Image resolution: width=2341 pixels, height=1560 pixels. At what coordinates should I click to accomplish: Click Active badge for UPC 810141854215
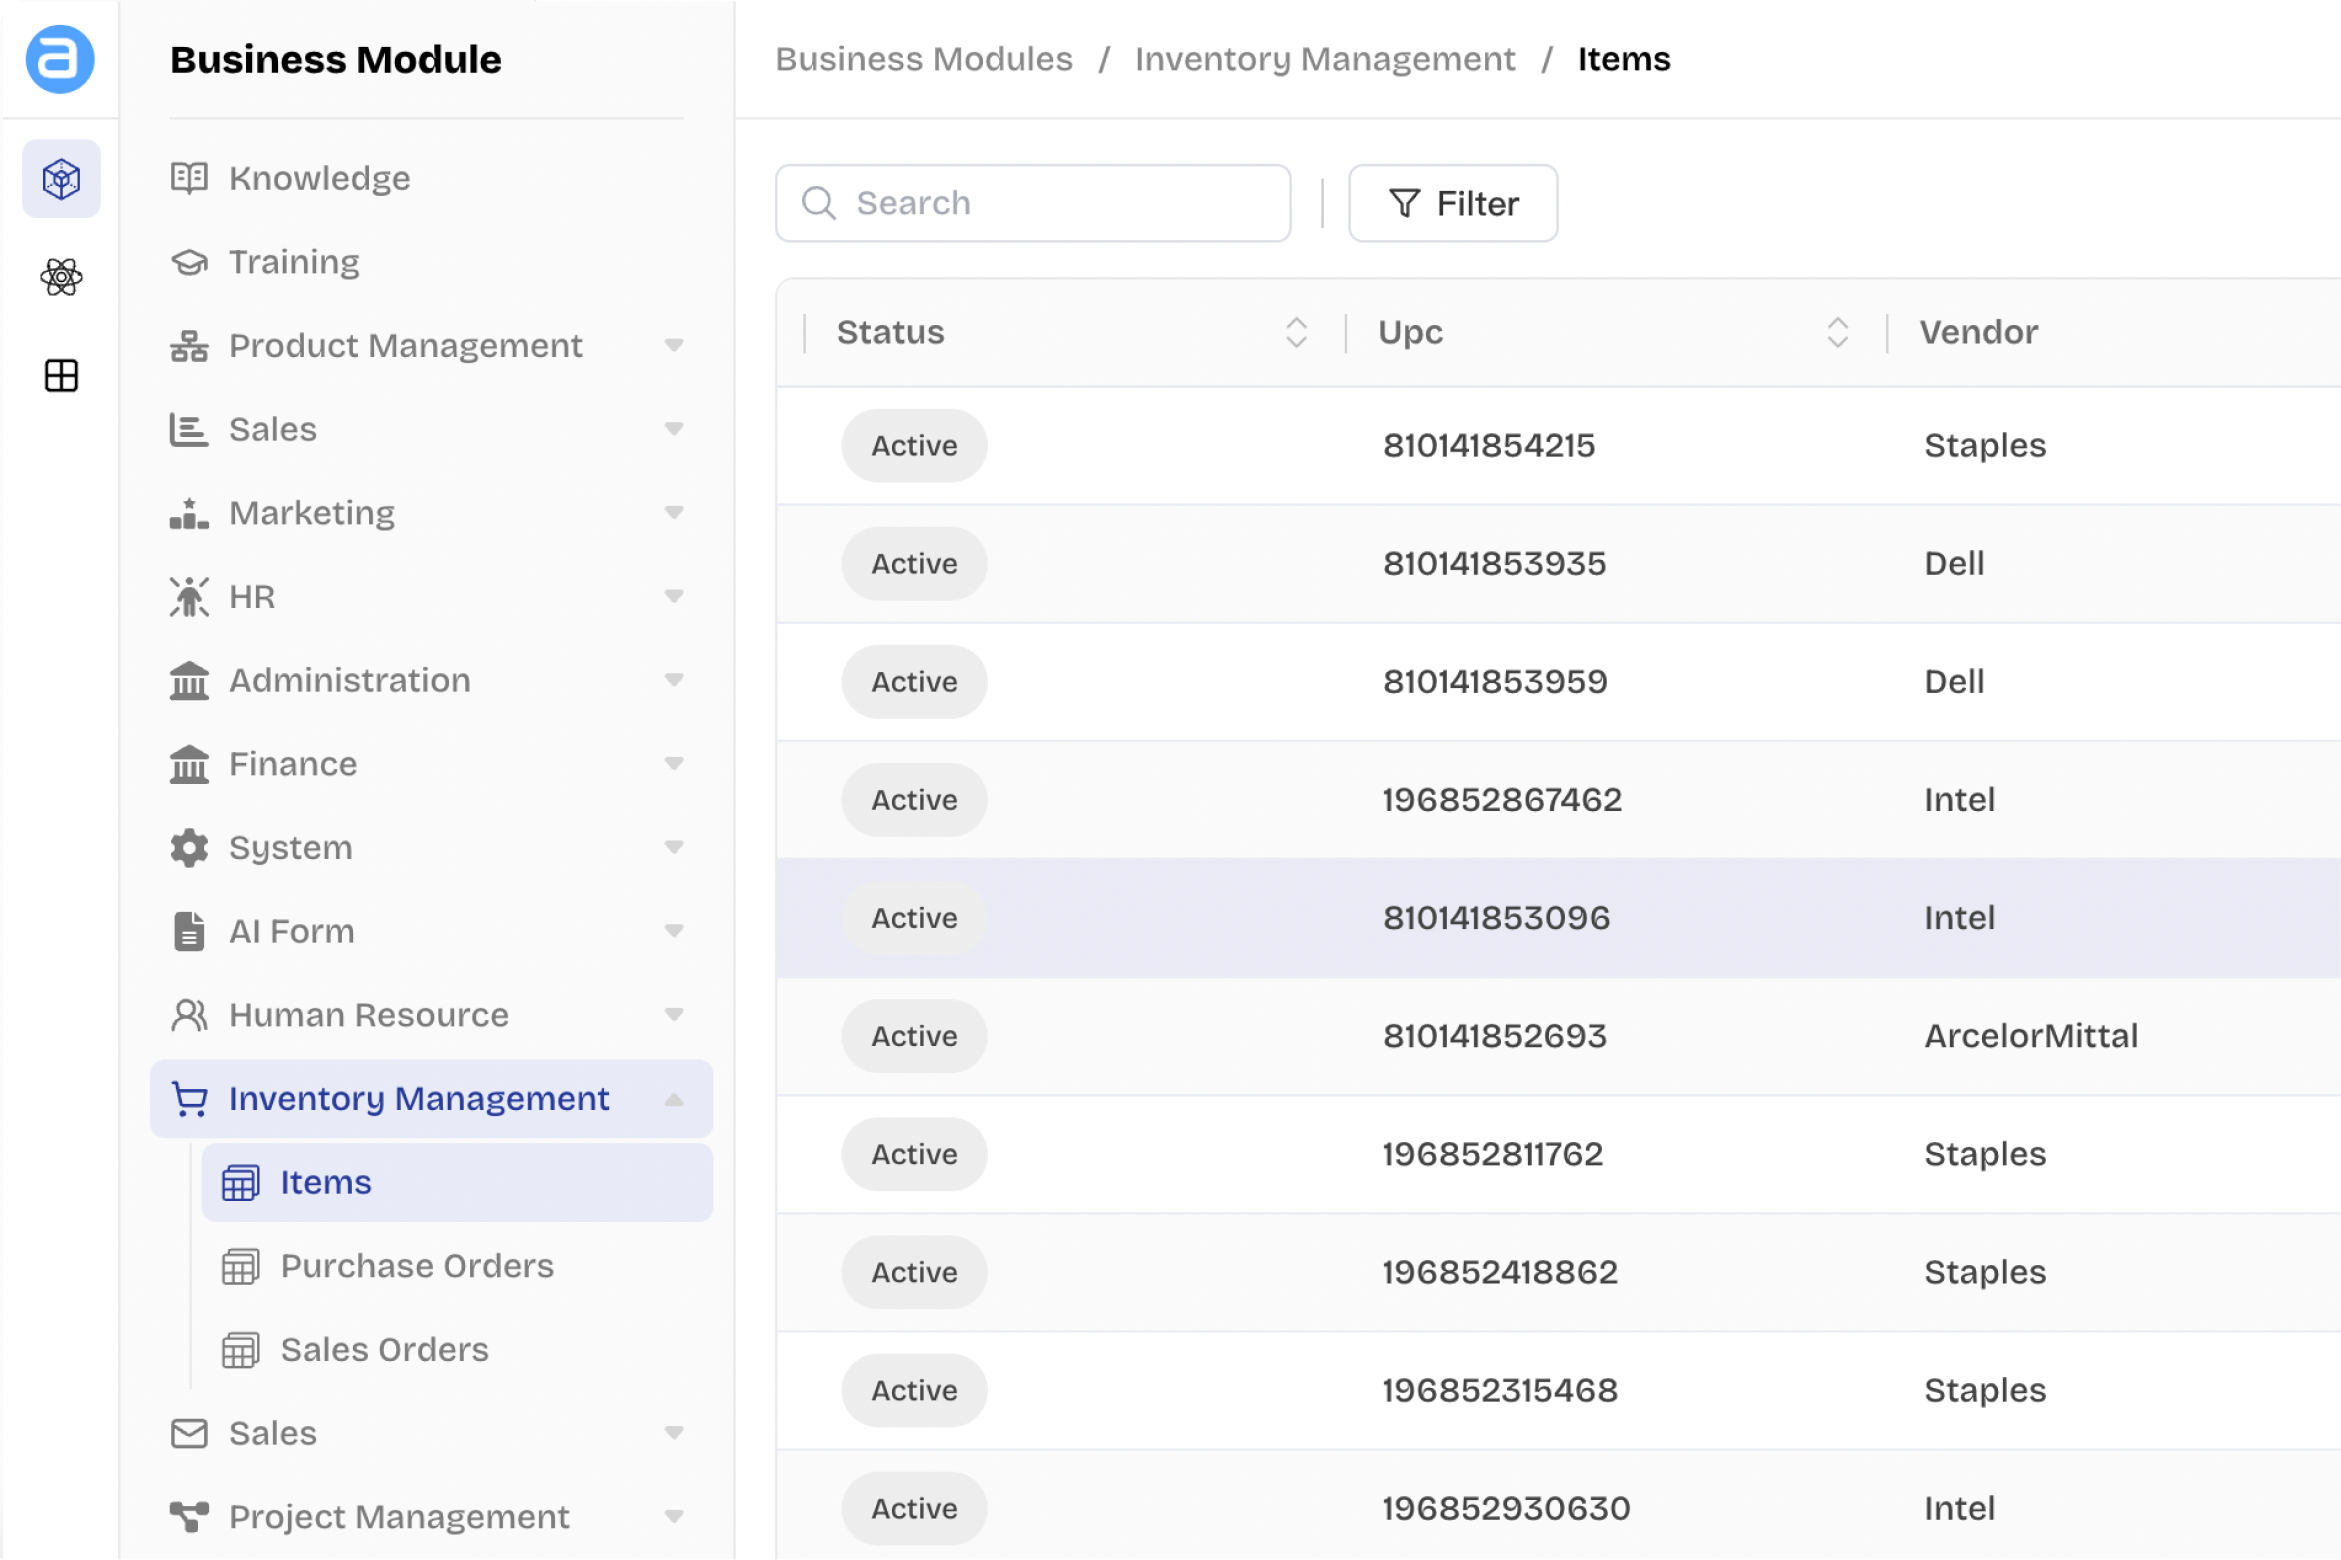914,446
